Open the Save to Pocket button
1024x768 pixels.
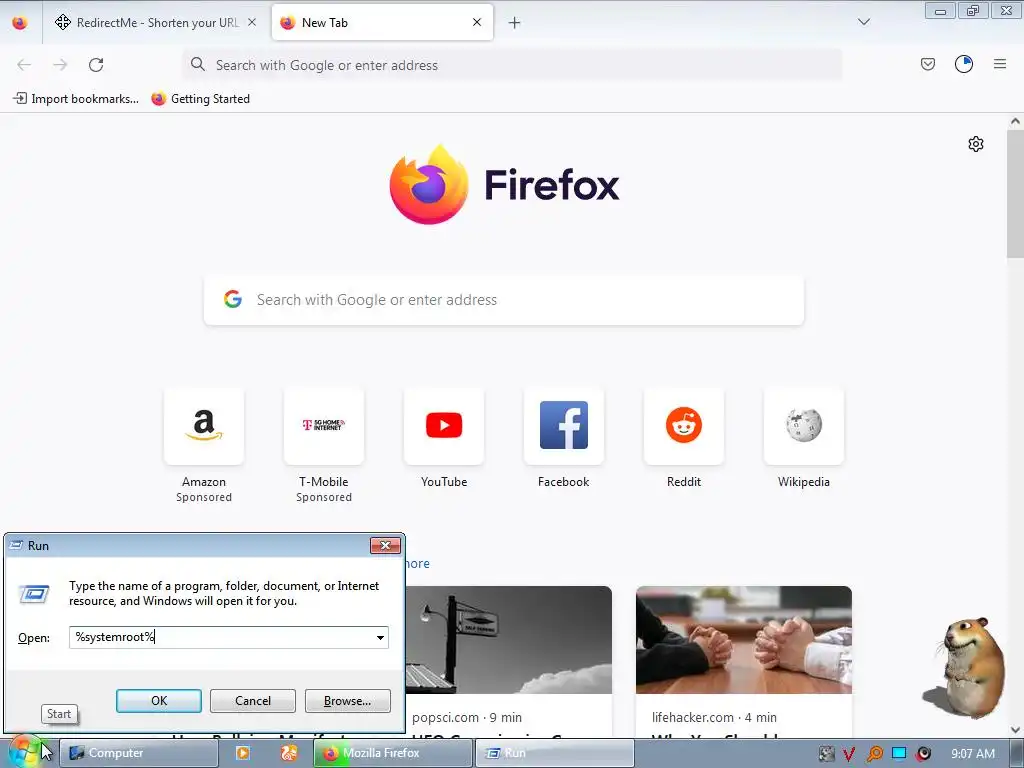pos(927,64)
